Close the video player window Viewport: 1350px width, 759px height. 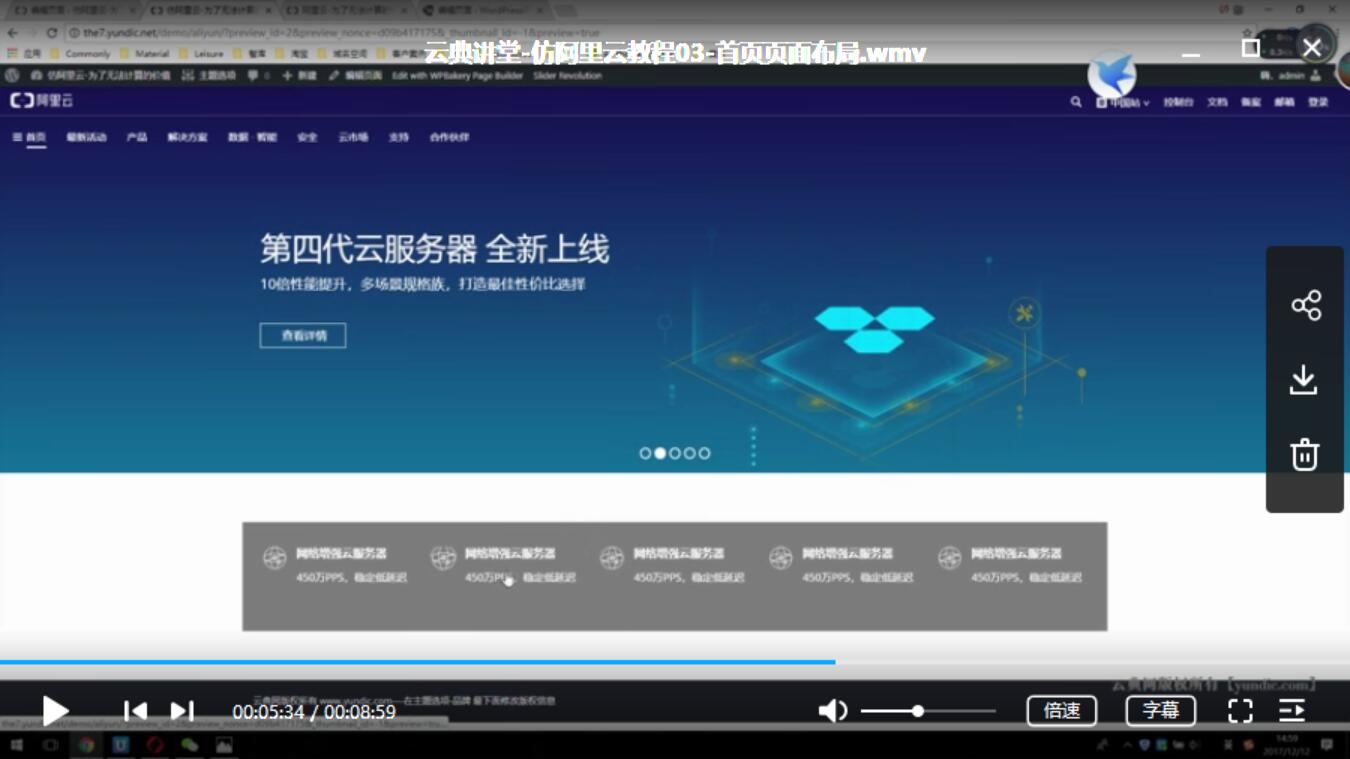pos(1312,47)
